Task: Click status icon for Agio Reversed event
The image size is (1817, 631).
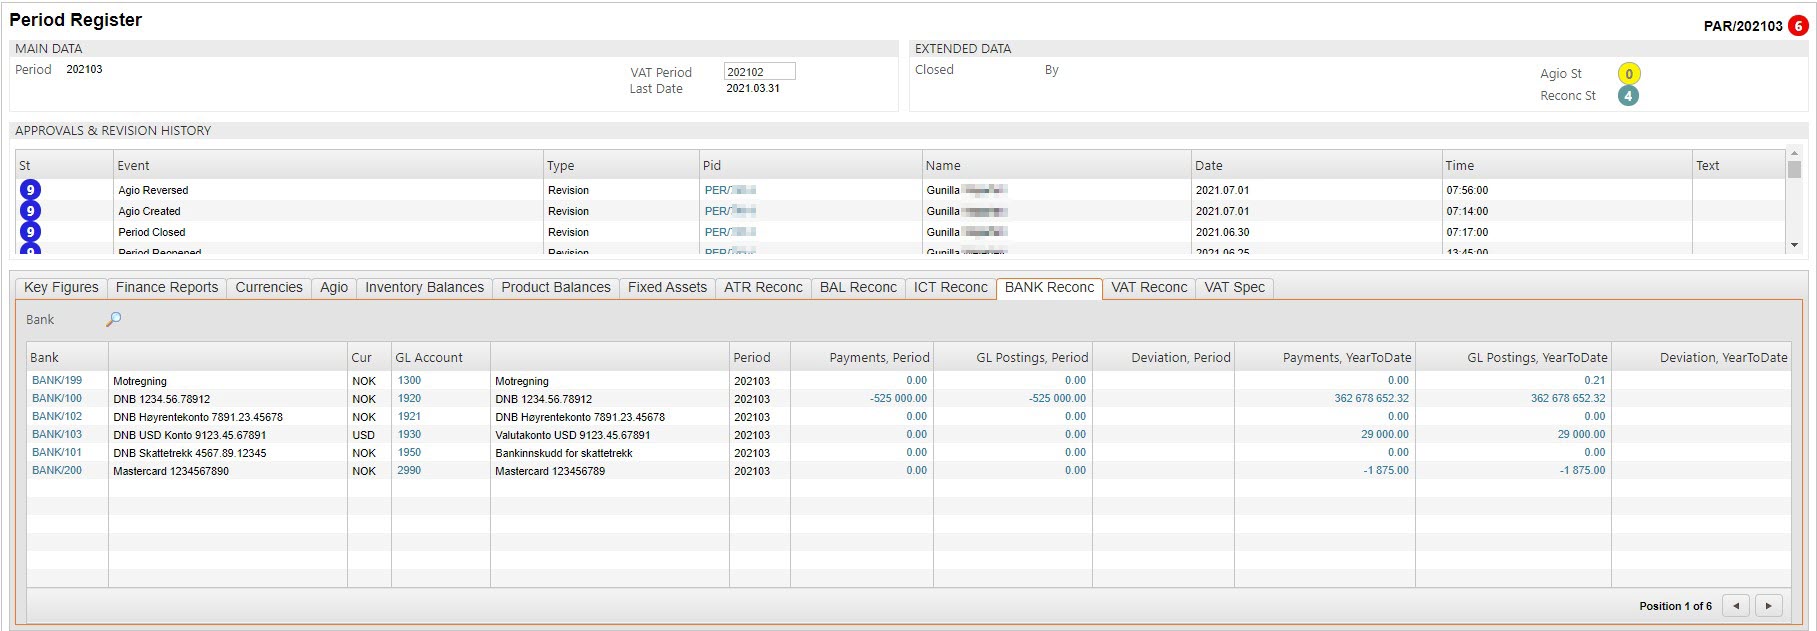Action: pyautogui.click(x=30, y=190)
